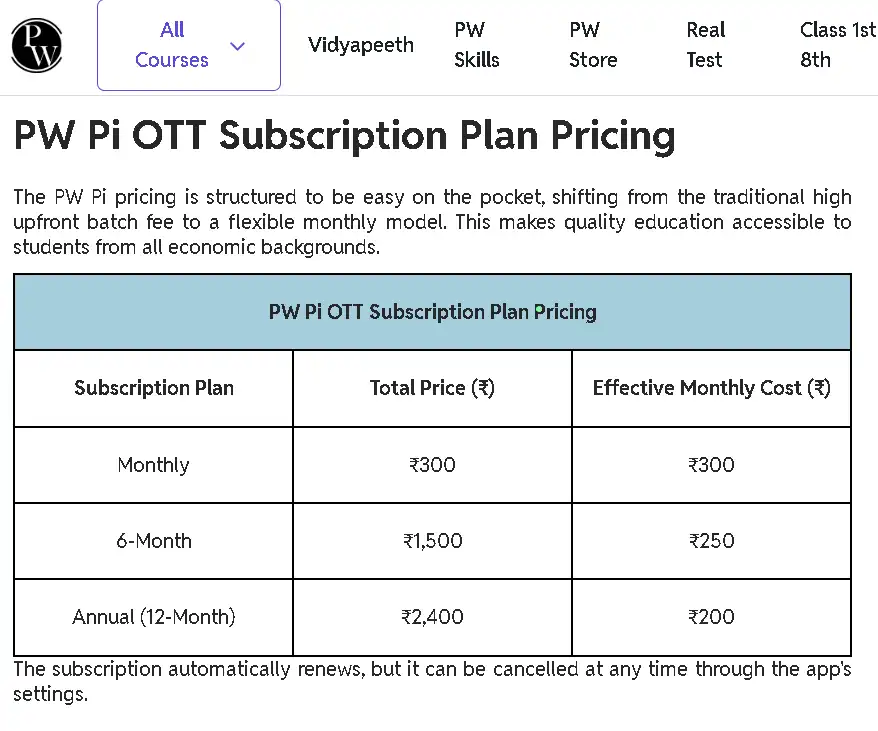The width and height of the screenshot is (878, 731).
Task: Click the PW Pi OTT Subscription heading
Action: [x=344, y=135]
